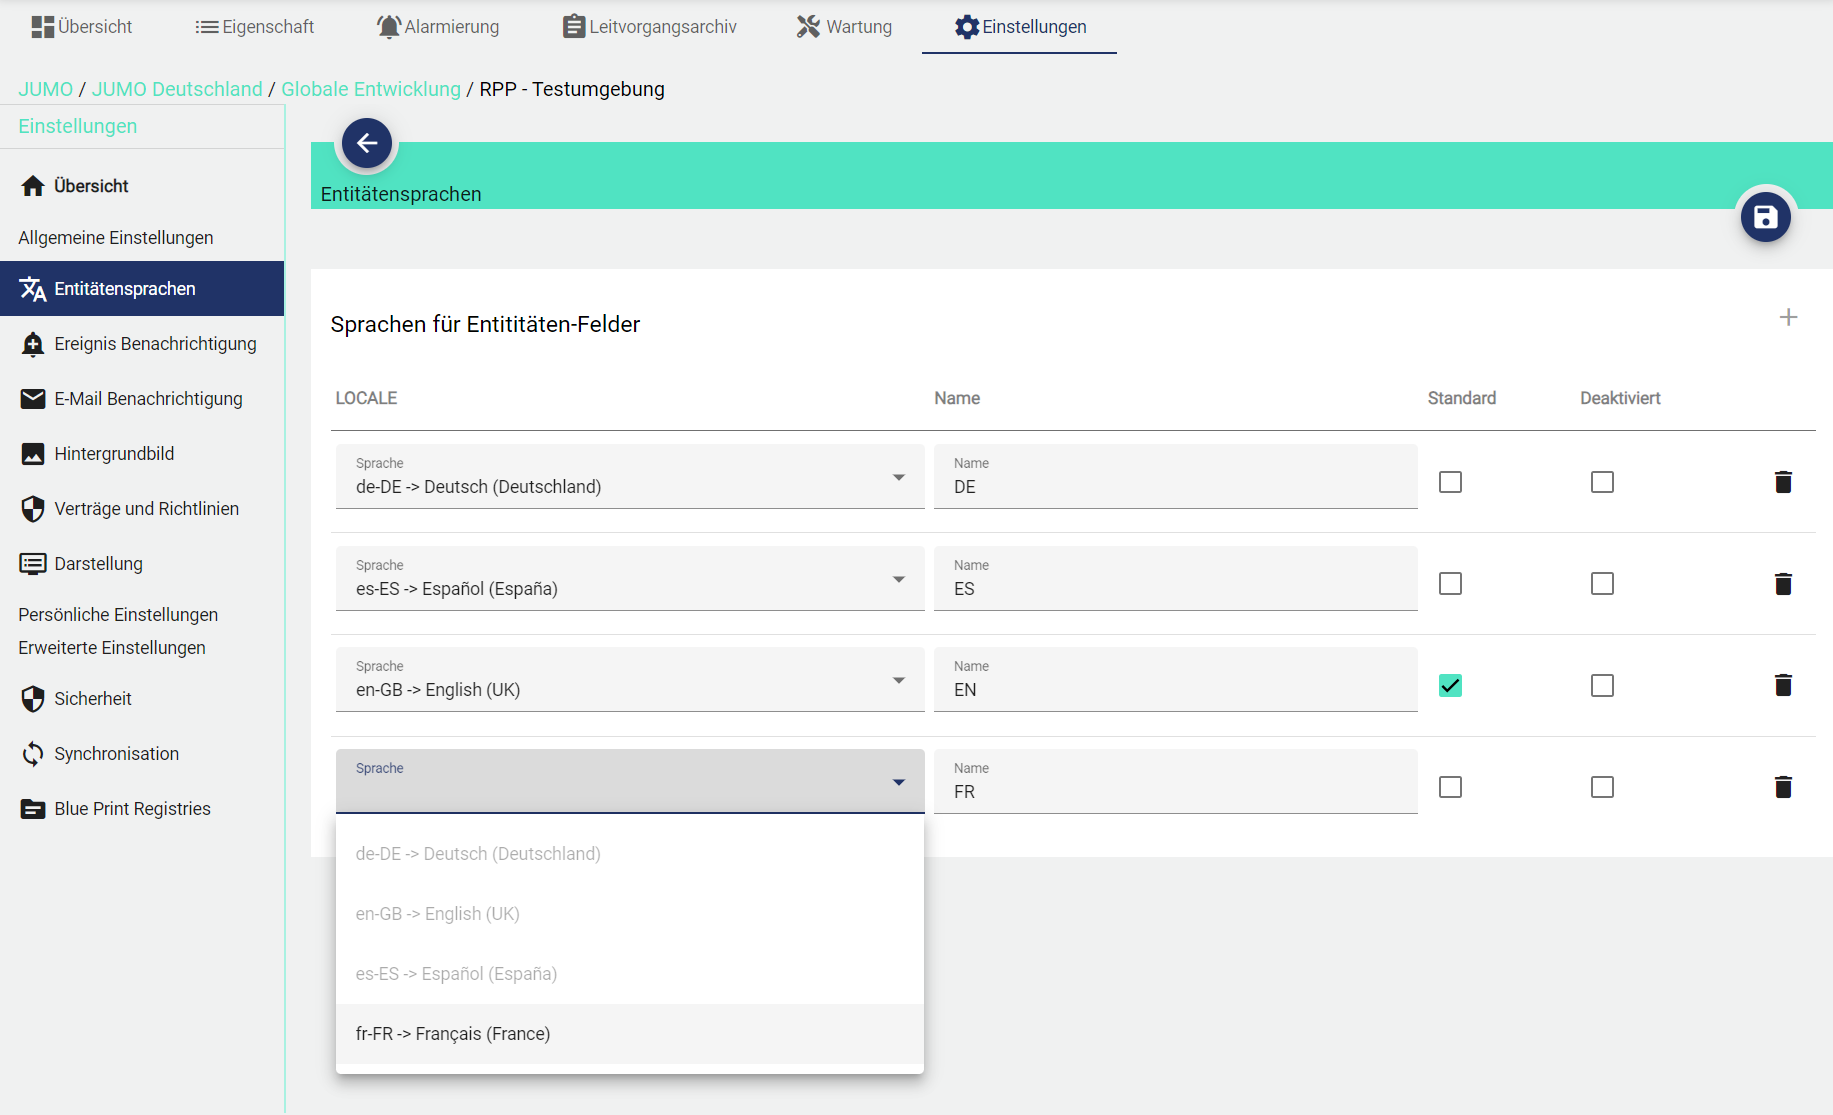Delete the de-DE language row

pyautogui.click(x=1782, y=482)
